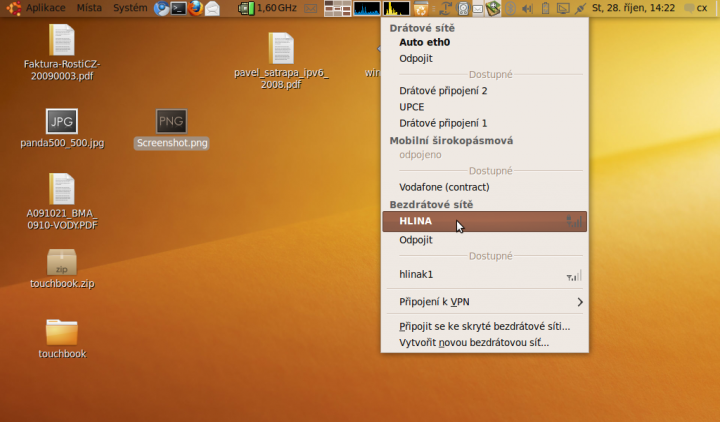Click the power plug tray icon
This screenshot has width=720, height=422.
click(580, 8)
